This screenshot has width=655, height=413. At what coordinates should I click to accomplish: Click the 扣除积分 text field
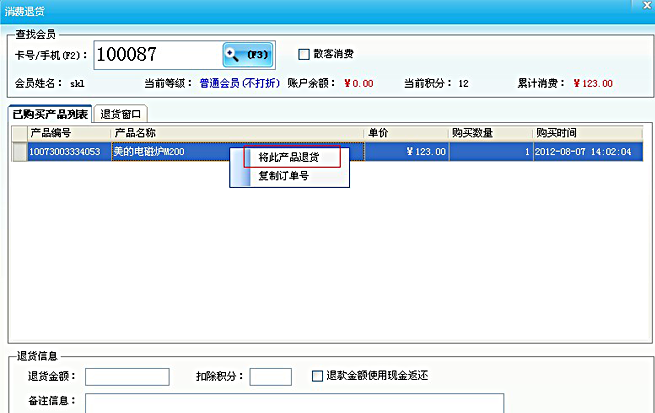pos(270,377)
